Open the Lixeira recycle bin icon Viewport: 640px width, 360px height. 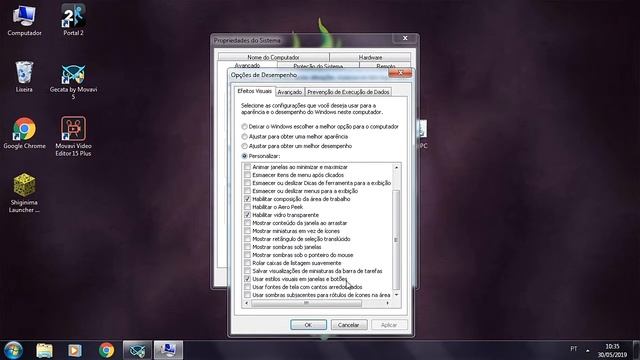coord(24,76)
